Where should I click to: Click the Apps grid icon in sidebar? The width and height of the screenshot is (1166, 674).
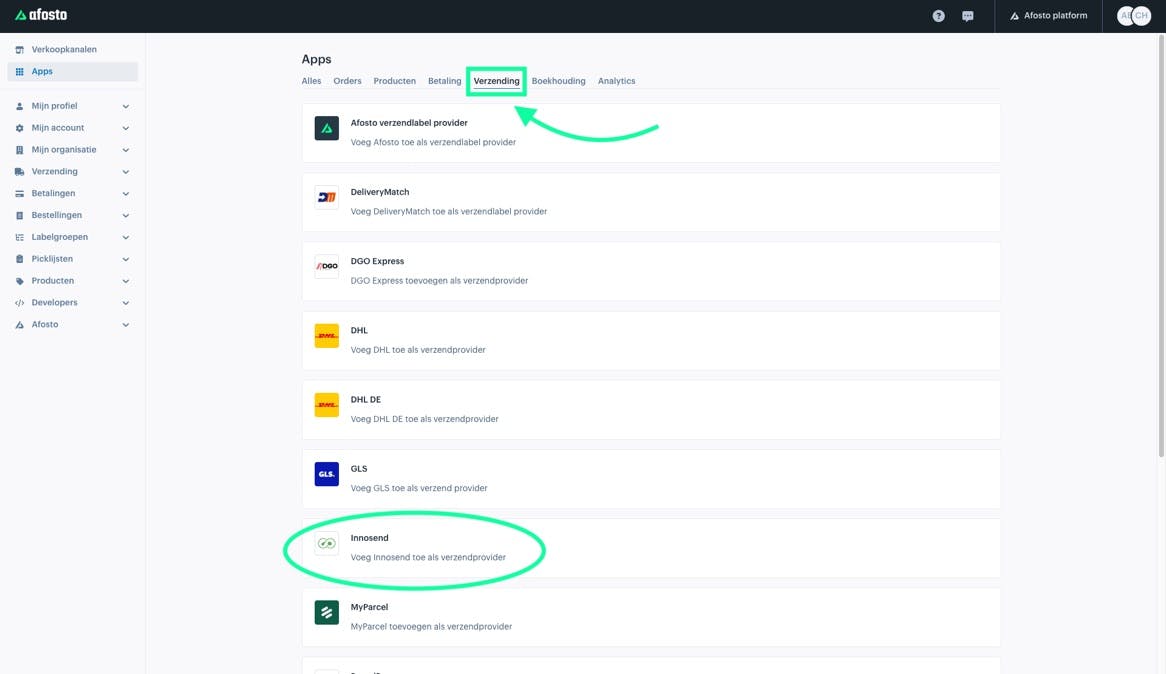tap(19, 71)
